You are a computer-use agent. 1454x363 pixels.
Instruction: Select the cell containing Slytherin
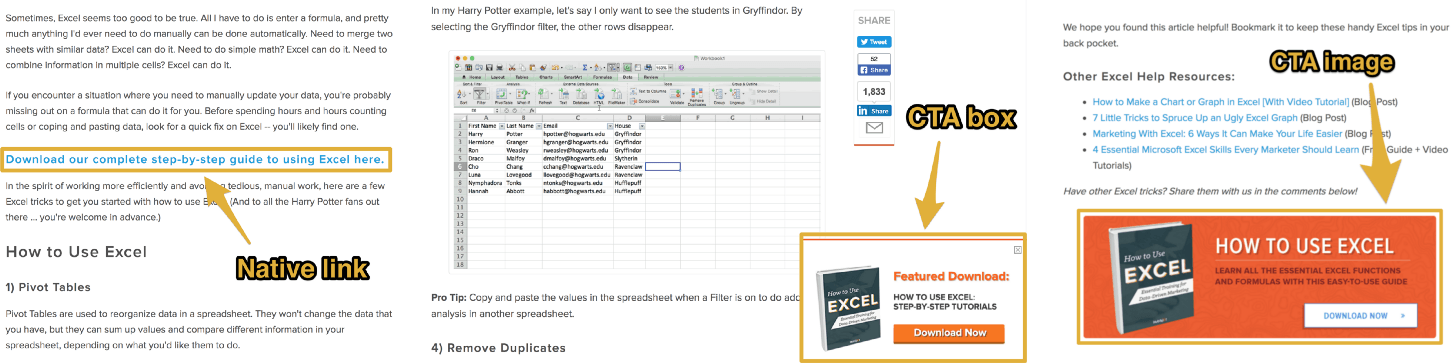(x=629, y=158)
